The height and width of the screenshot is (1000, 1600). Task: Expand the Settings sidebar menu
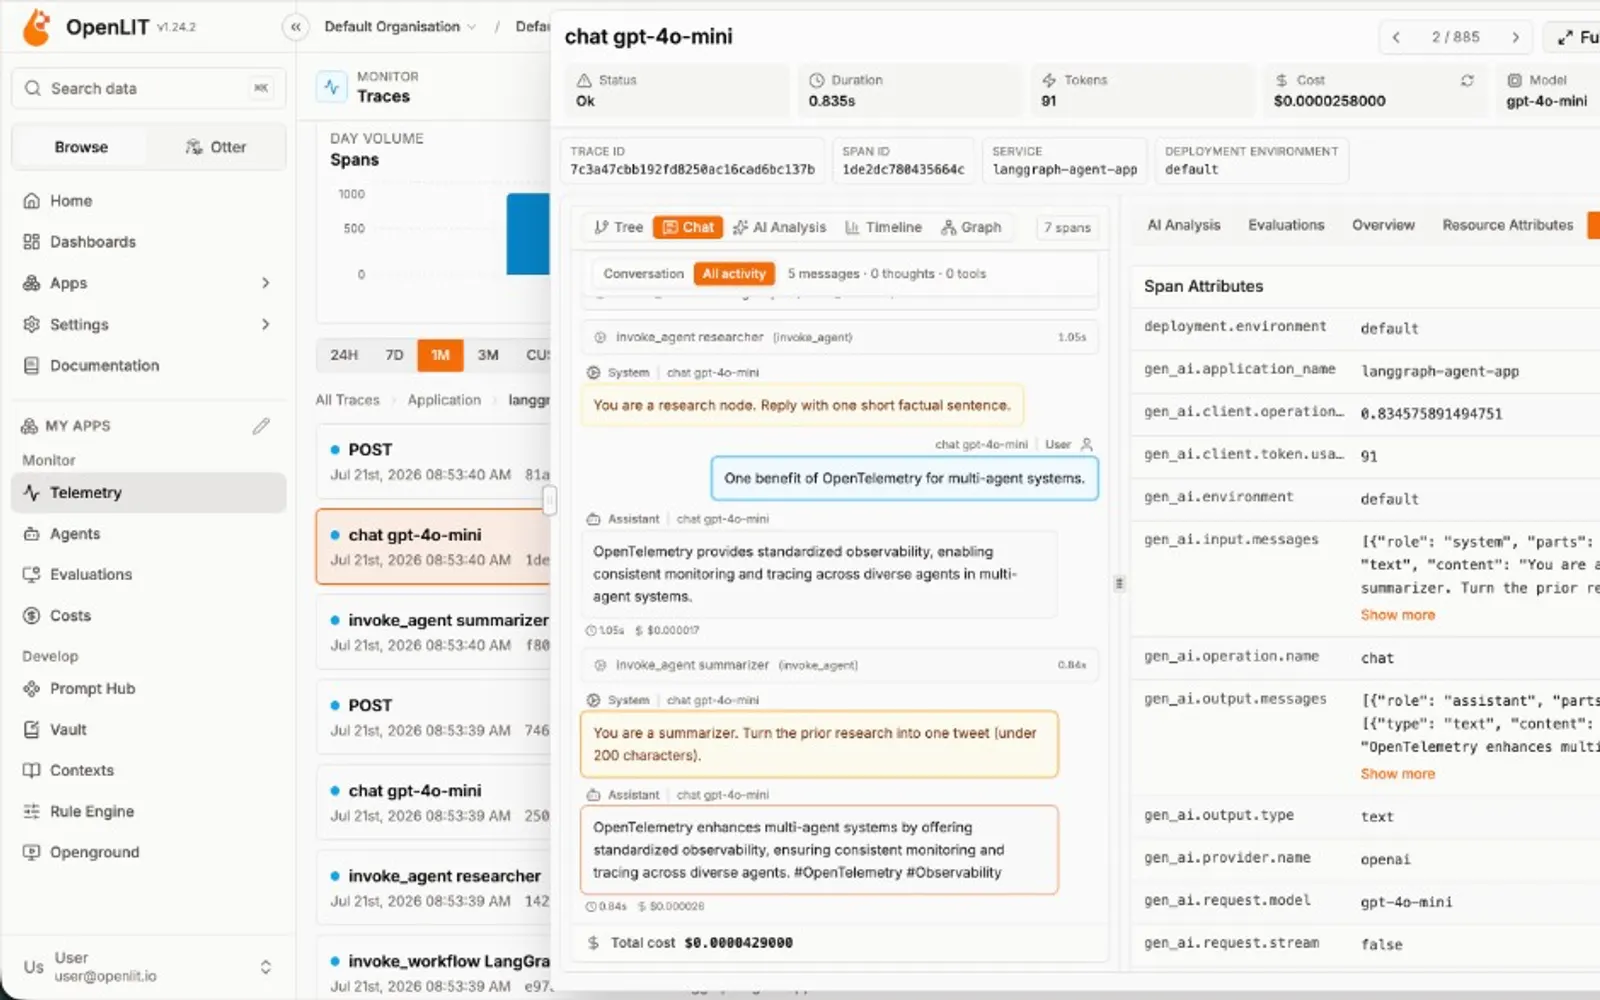coord(149,325)
